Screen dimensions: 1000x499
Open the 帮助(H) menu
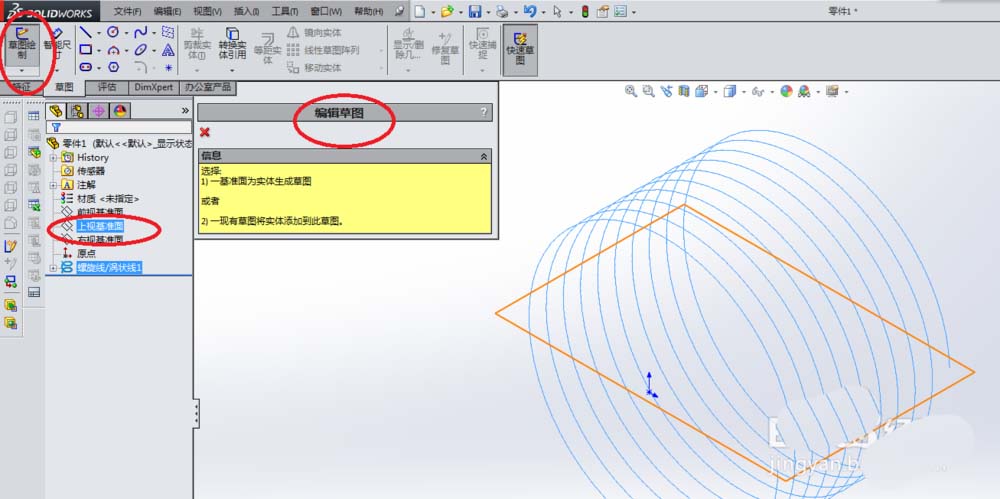coord(369,11)
